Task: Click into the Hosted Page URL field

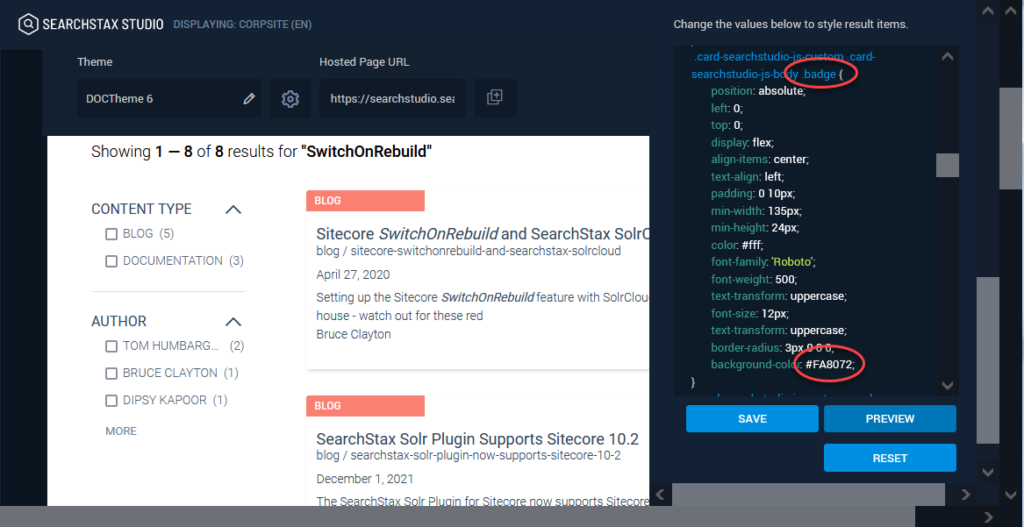Action: pyautogui.click(x=392, y=99)
